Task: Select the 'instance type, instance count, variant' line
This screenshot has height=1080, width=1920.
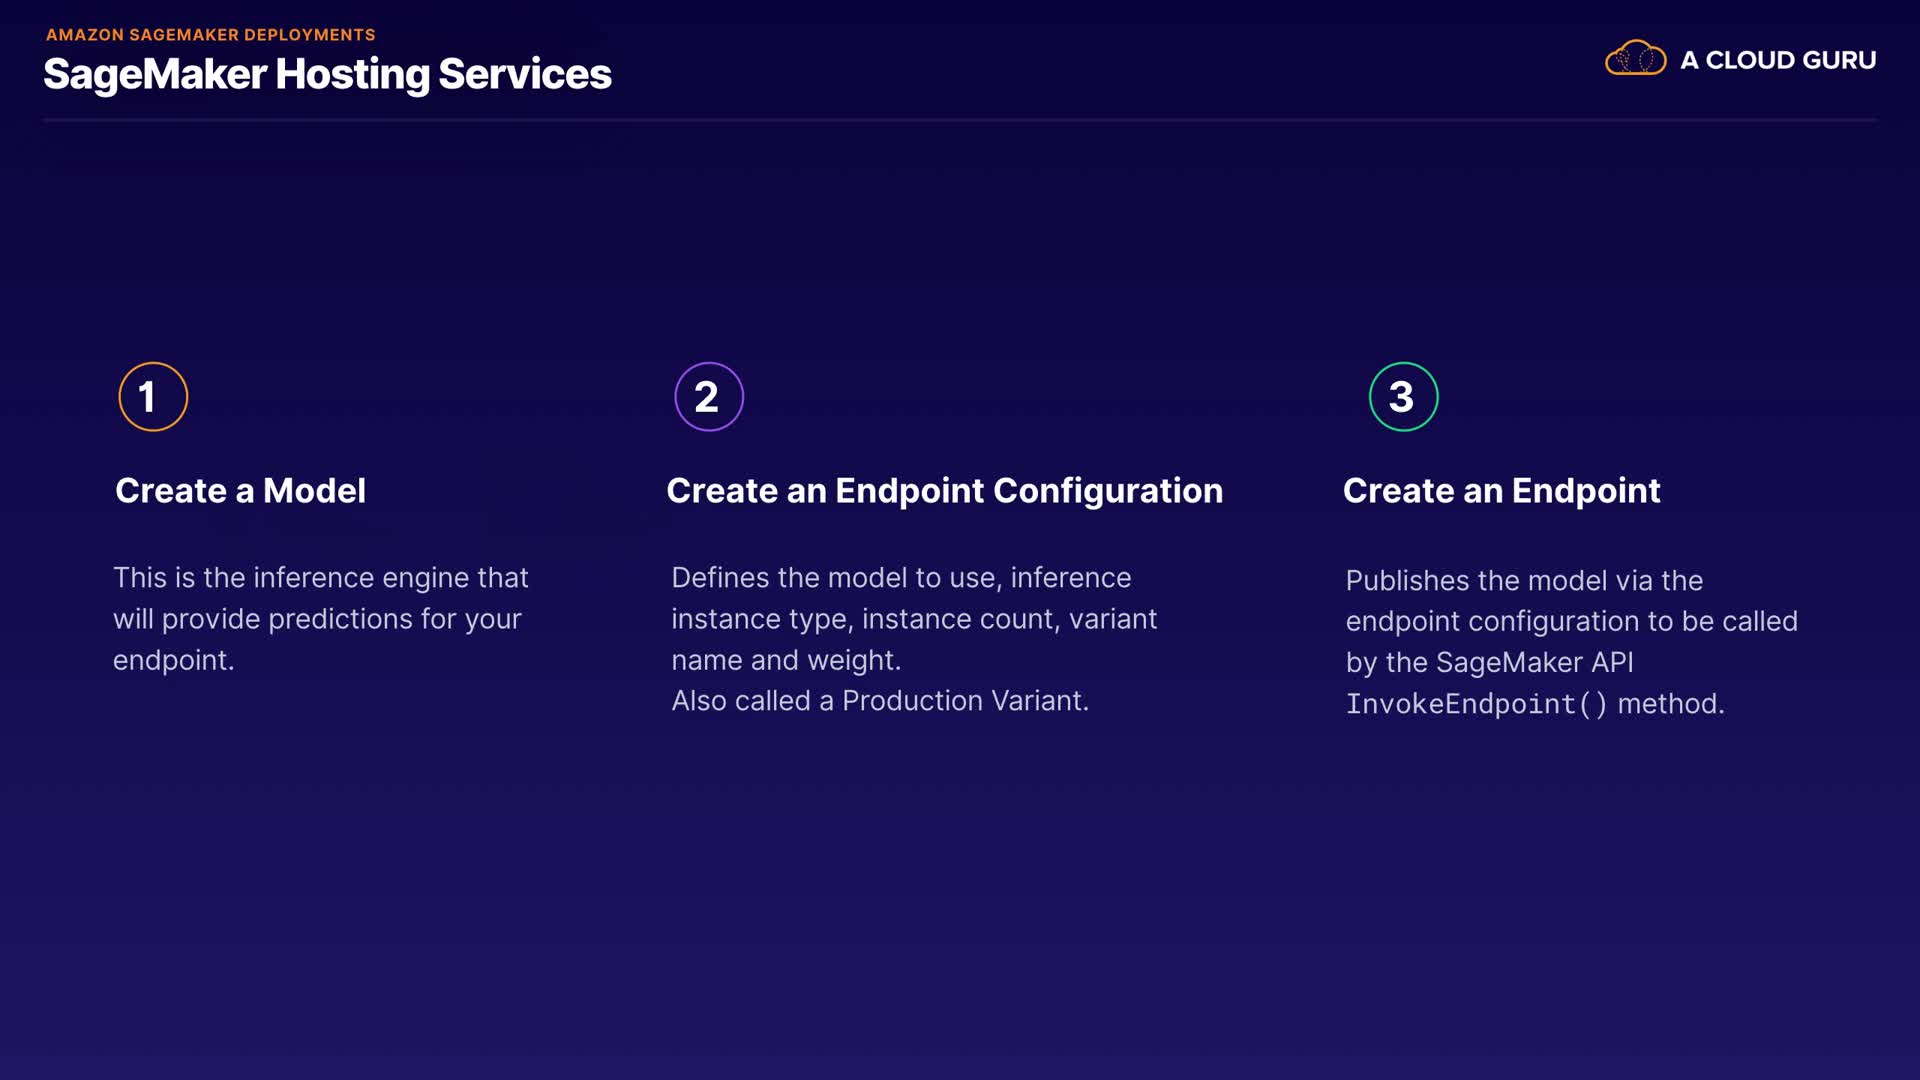Action: tap(914, 619)
